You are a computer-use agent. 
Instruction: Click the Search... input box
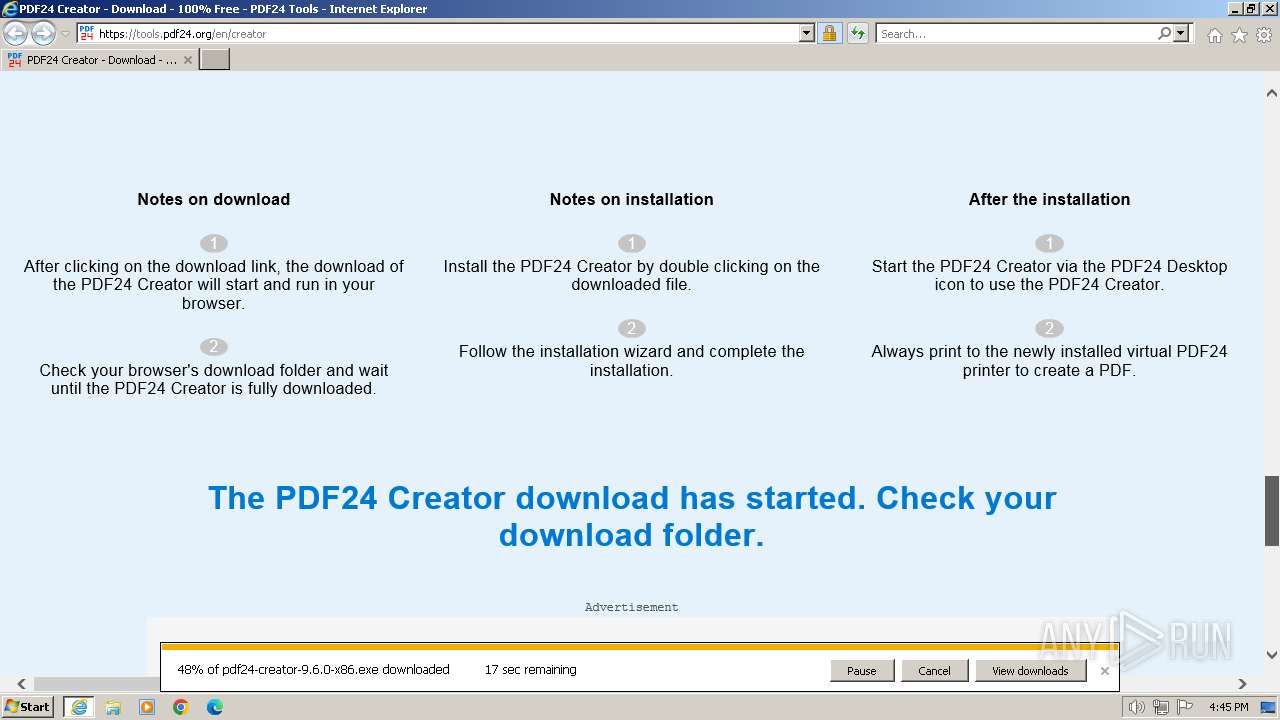[1016, 33]
